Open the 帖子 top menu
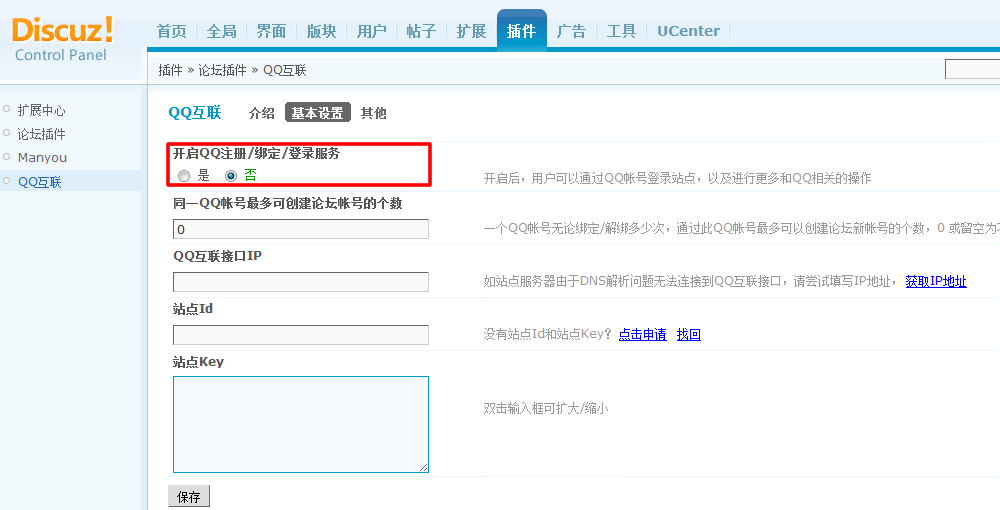1000x510 pixels. coord(421,31)
